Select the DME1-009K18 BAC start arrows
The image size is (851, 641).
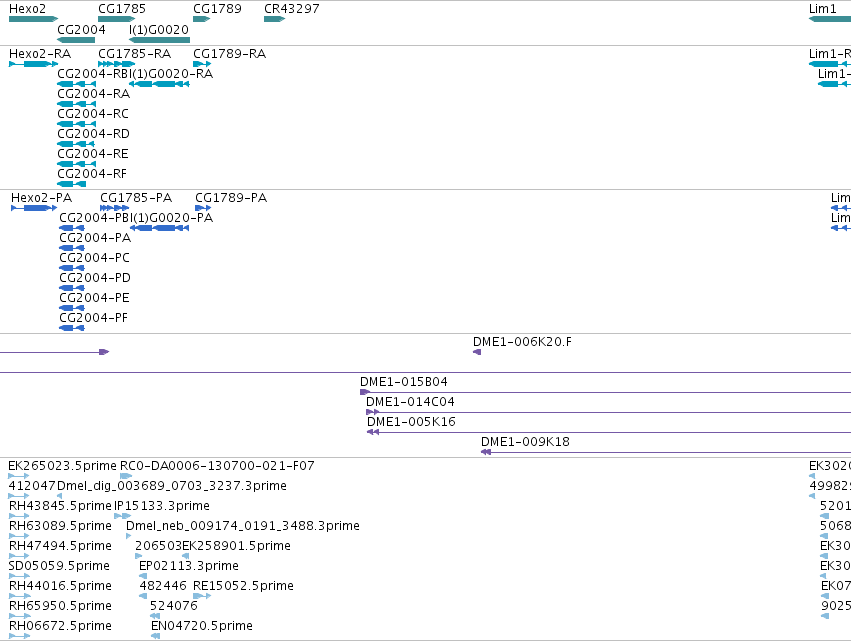click(486, 453)
